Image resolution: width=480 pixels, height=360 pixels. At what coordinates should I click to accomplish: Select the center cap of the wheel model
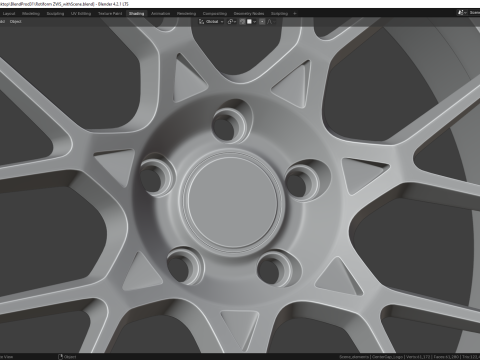[233, 201]
